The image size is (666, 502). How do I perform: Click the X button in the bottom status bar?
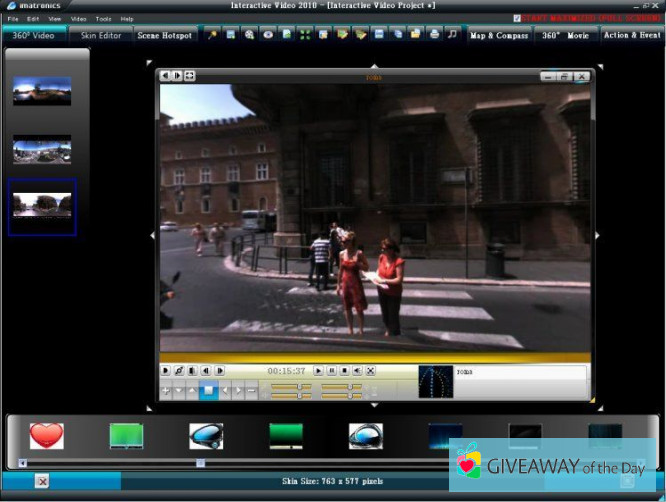pos(42,481)
